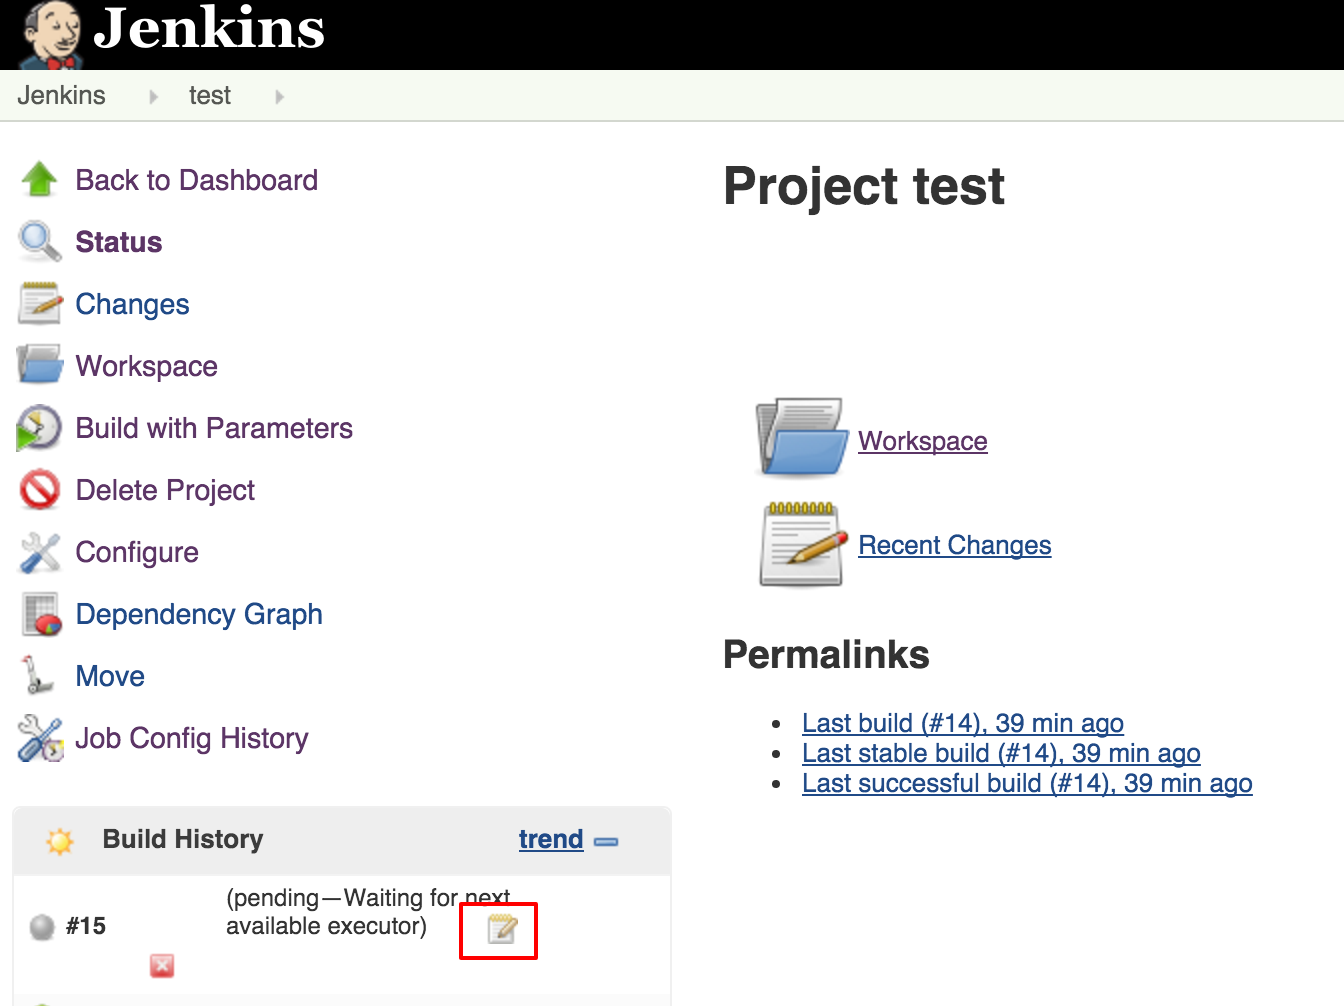Image resolution: width=1344 pixels, height=1006 pixels.
Task: Expand the test breadcrumb dropdown arrow
Action: (279, 97)
